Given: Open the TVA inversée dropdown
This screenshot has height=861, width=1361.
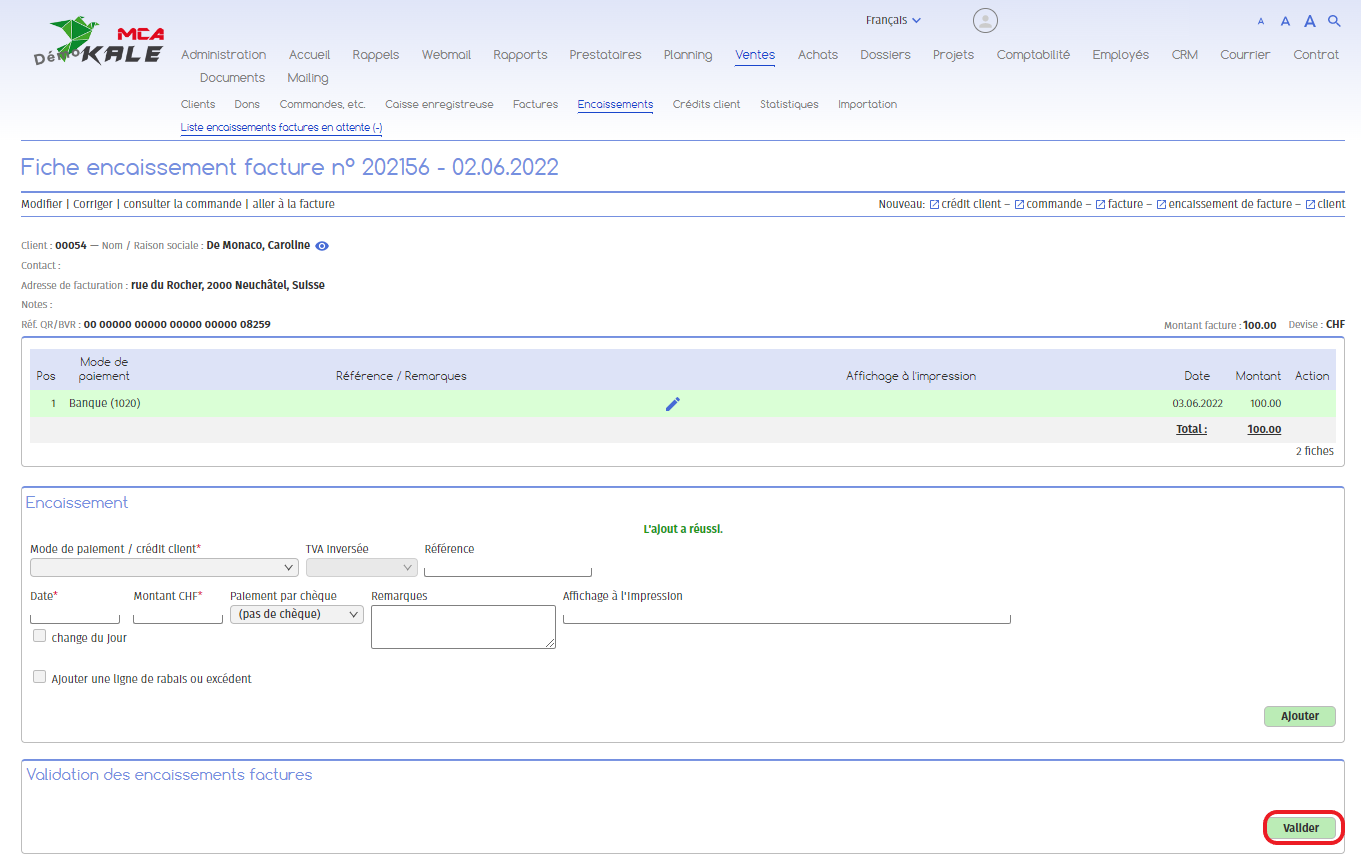Looking at the screenshot, I should (361, 568).
